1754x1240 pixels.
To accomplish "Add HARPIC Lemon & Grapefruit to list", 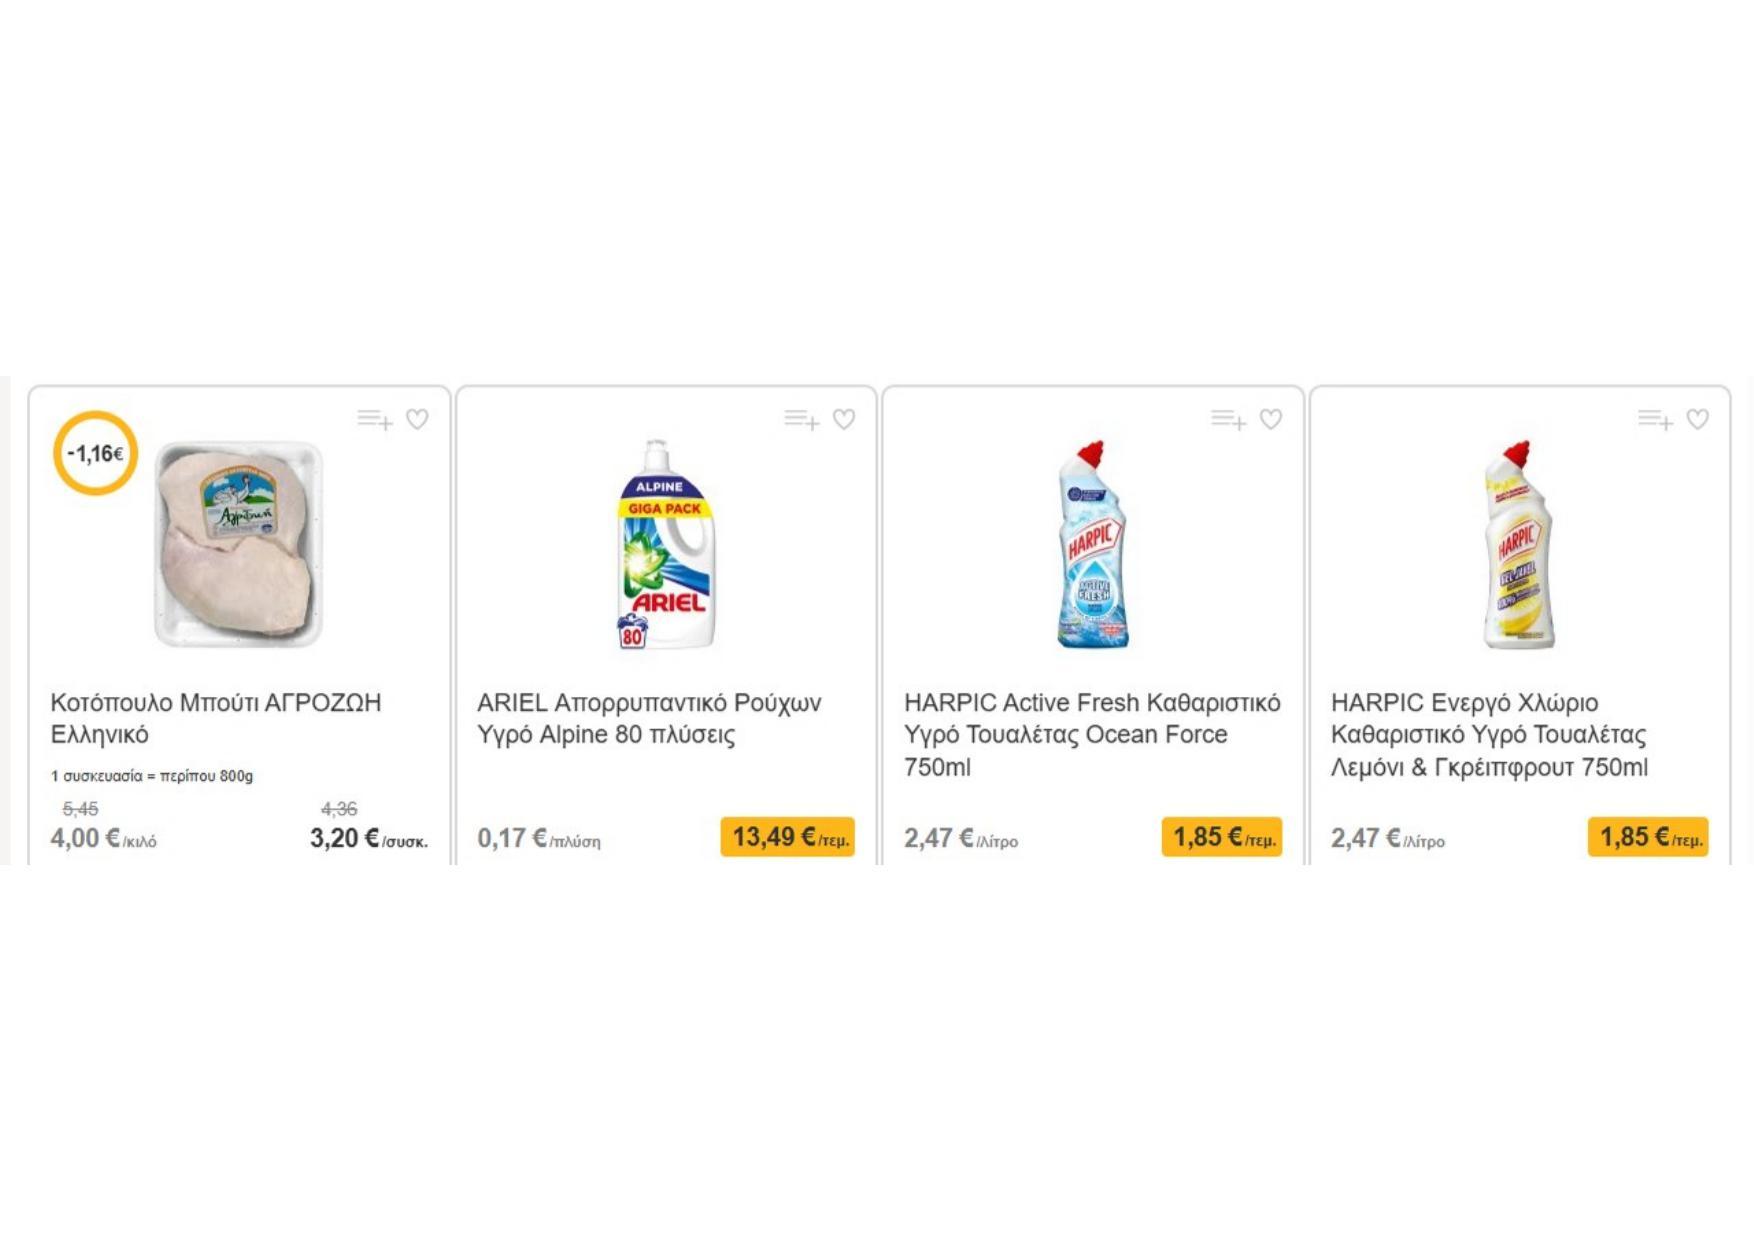I will point(1655,419).
